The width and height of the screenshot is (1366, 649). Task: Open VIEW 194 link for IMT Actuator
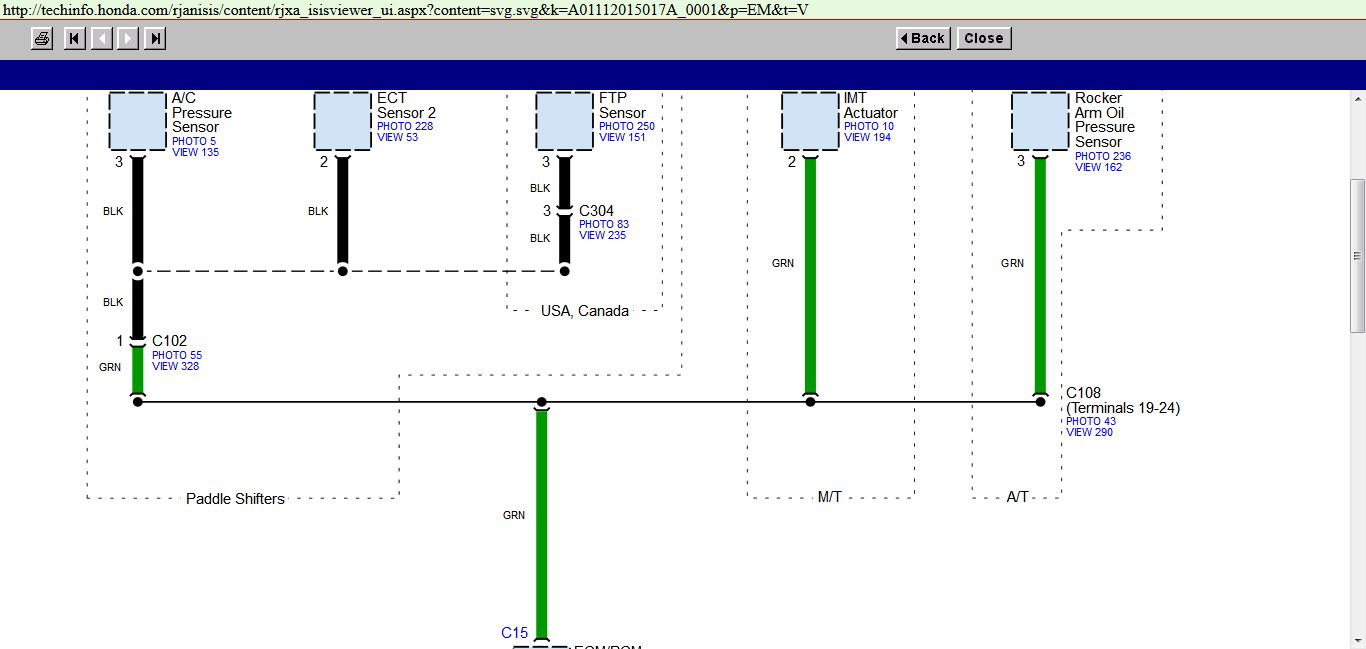[x=867, y=137]
